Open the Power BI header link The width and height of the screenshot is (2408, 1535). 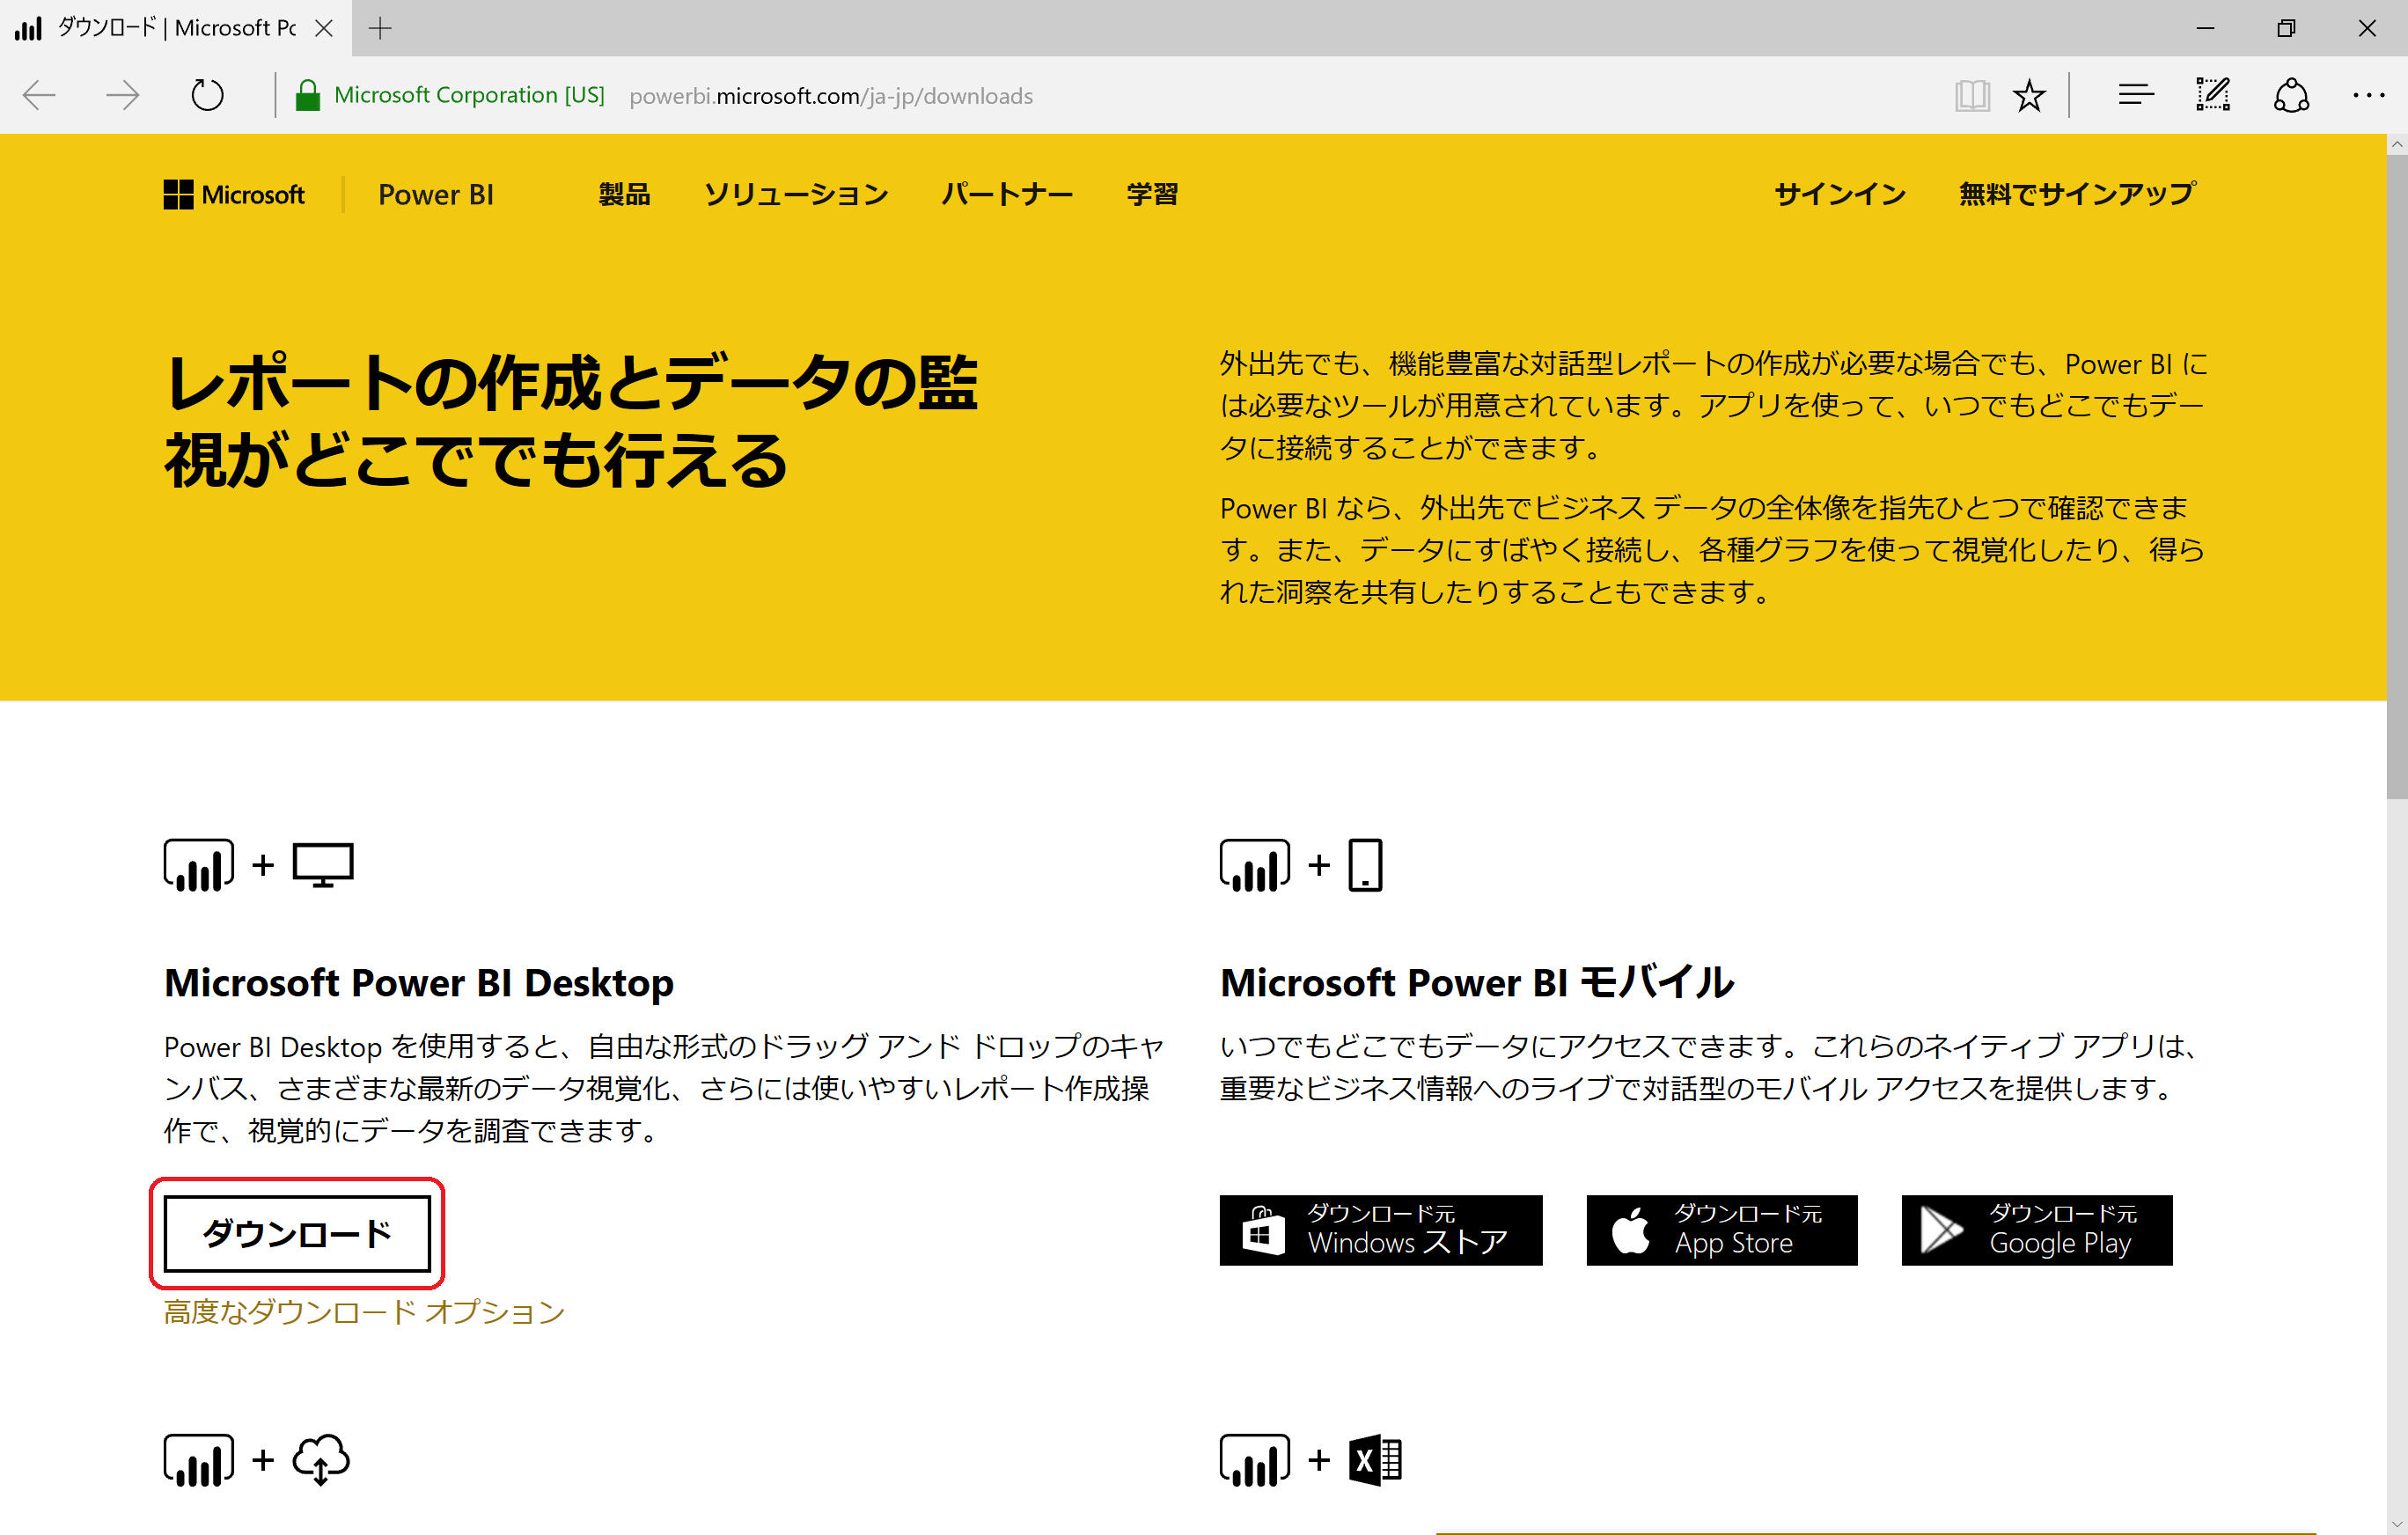point(436,194)
